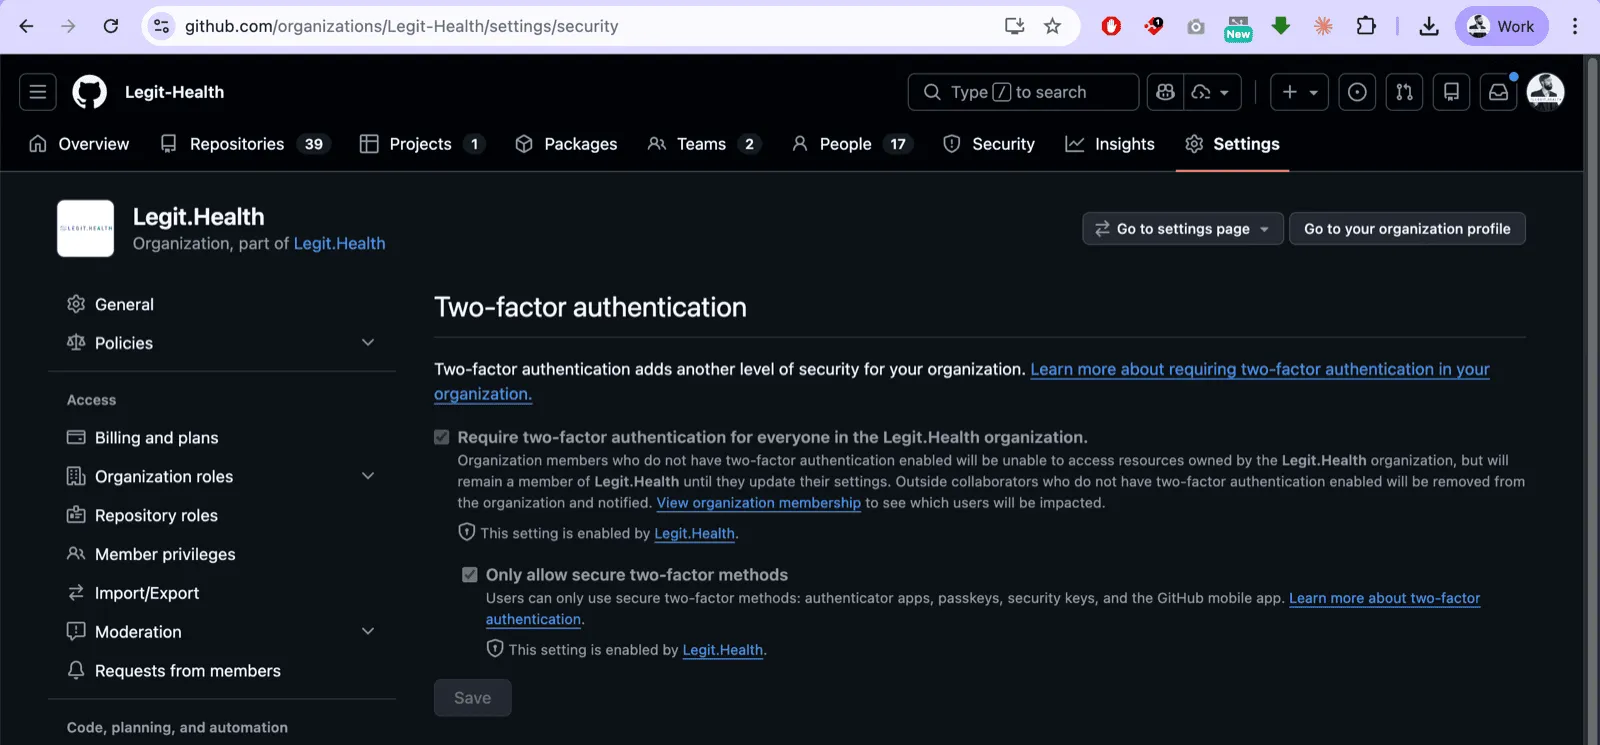This screenshot has height=745, width=1600.
Task: Toggle Only allow secure two-factor methods checkbox
Action: (x=470, y=575)
